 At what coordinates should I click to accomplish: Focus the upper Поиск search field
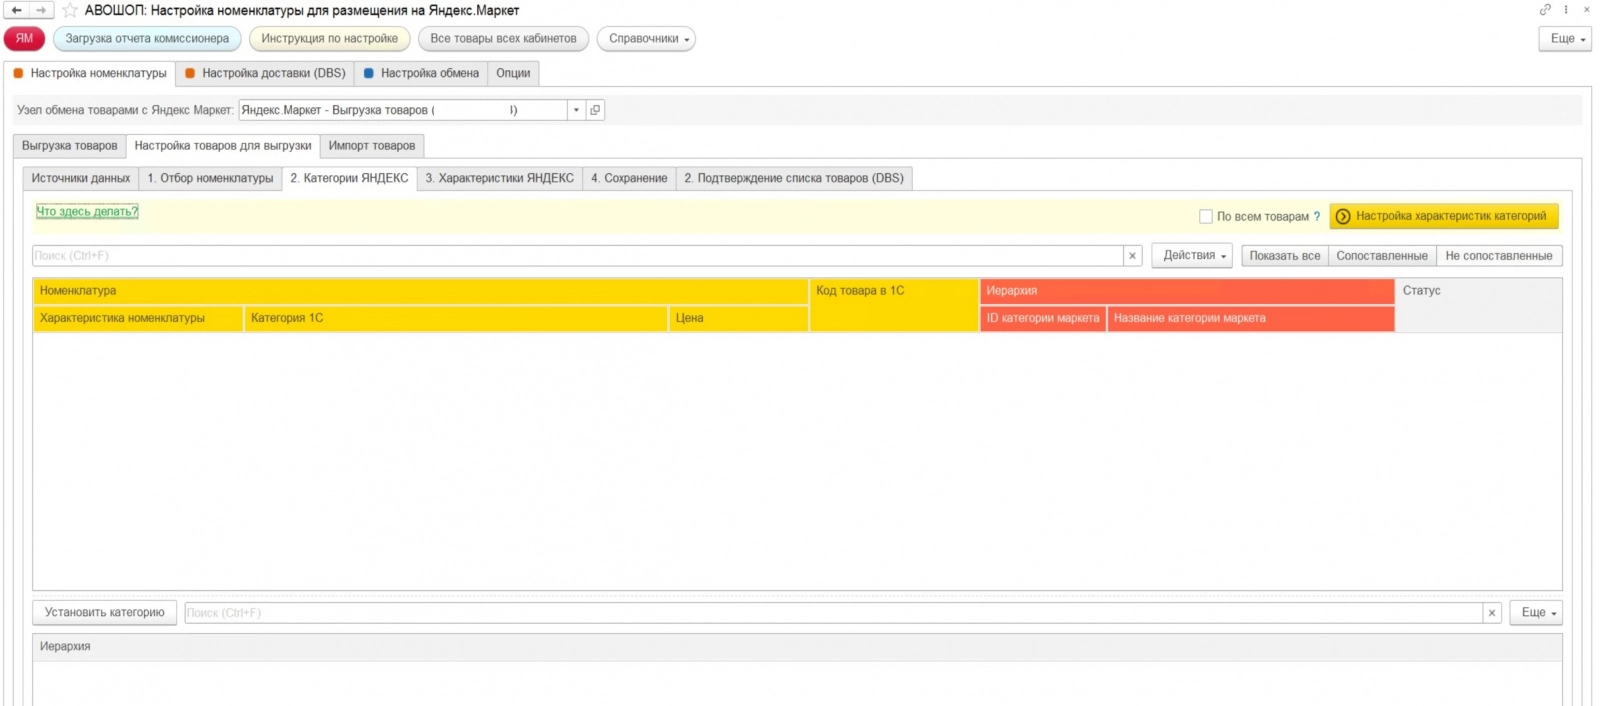pos(578,256)
